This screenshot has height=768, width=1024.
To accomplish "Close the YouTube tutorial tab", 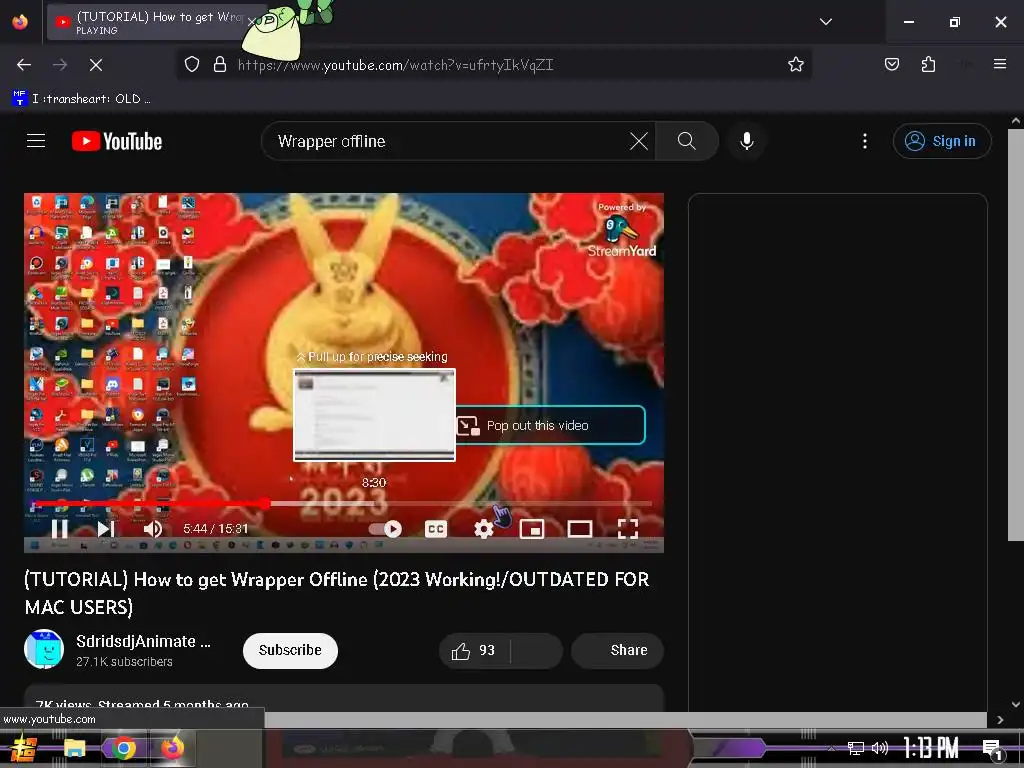I will pyautogui.click(x=251, y=22).
